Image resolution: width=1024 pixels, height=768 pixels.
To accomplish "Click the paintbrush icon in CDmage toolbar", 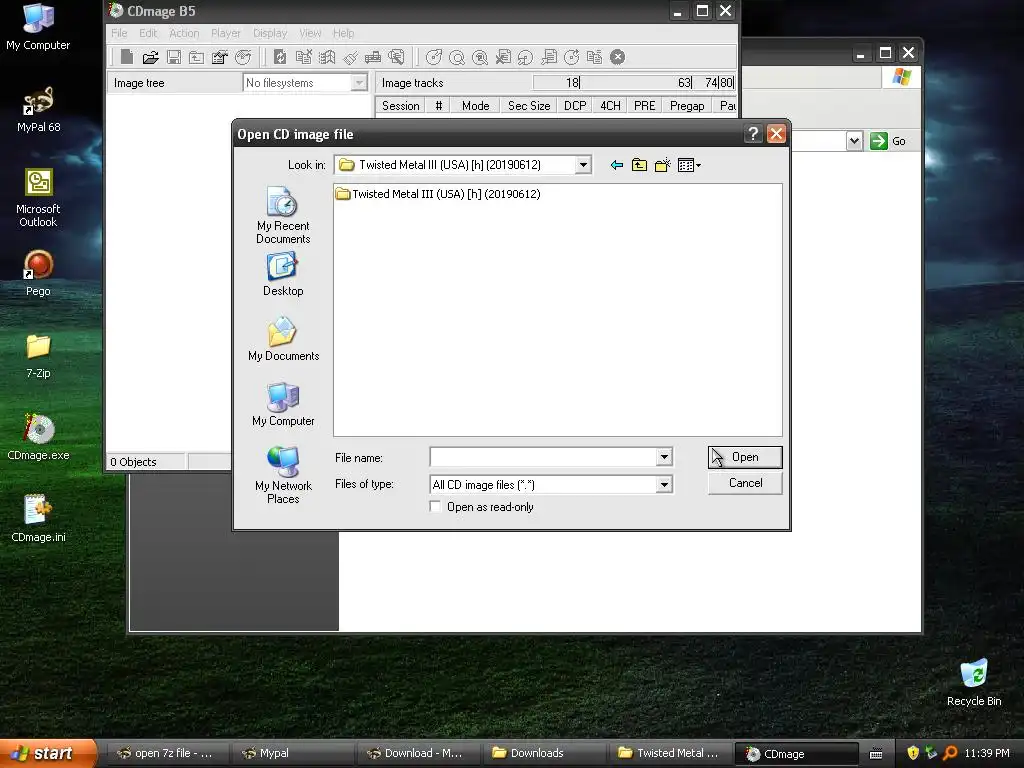I will coord(351,57).
